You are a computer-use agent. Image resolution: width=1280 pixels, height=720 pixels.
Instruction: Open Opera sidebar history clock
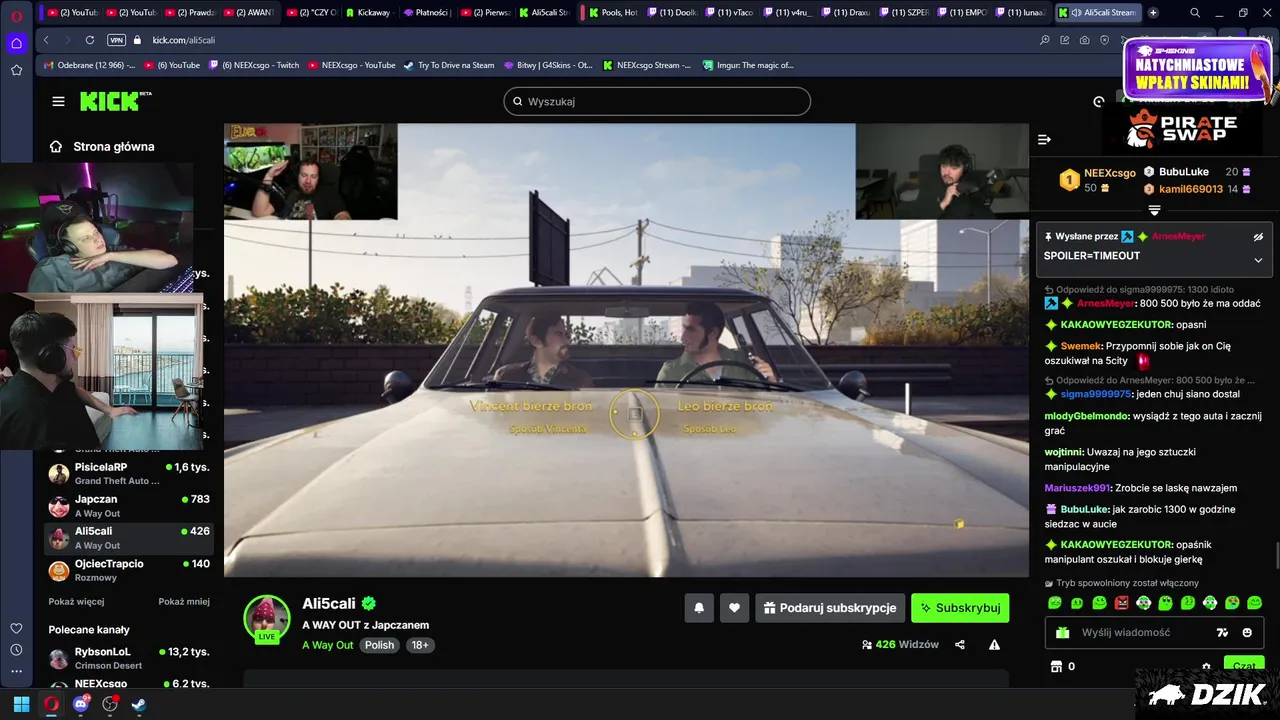[16, 650]
